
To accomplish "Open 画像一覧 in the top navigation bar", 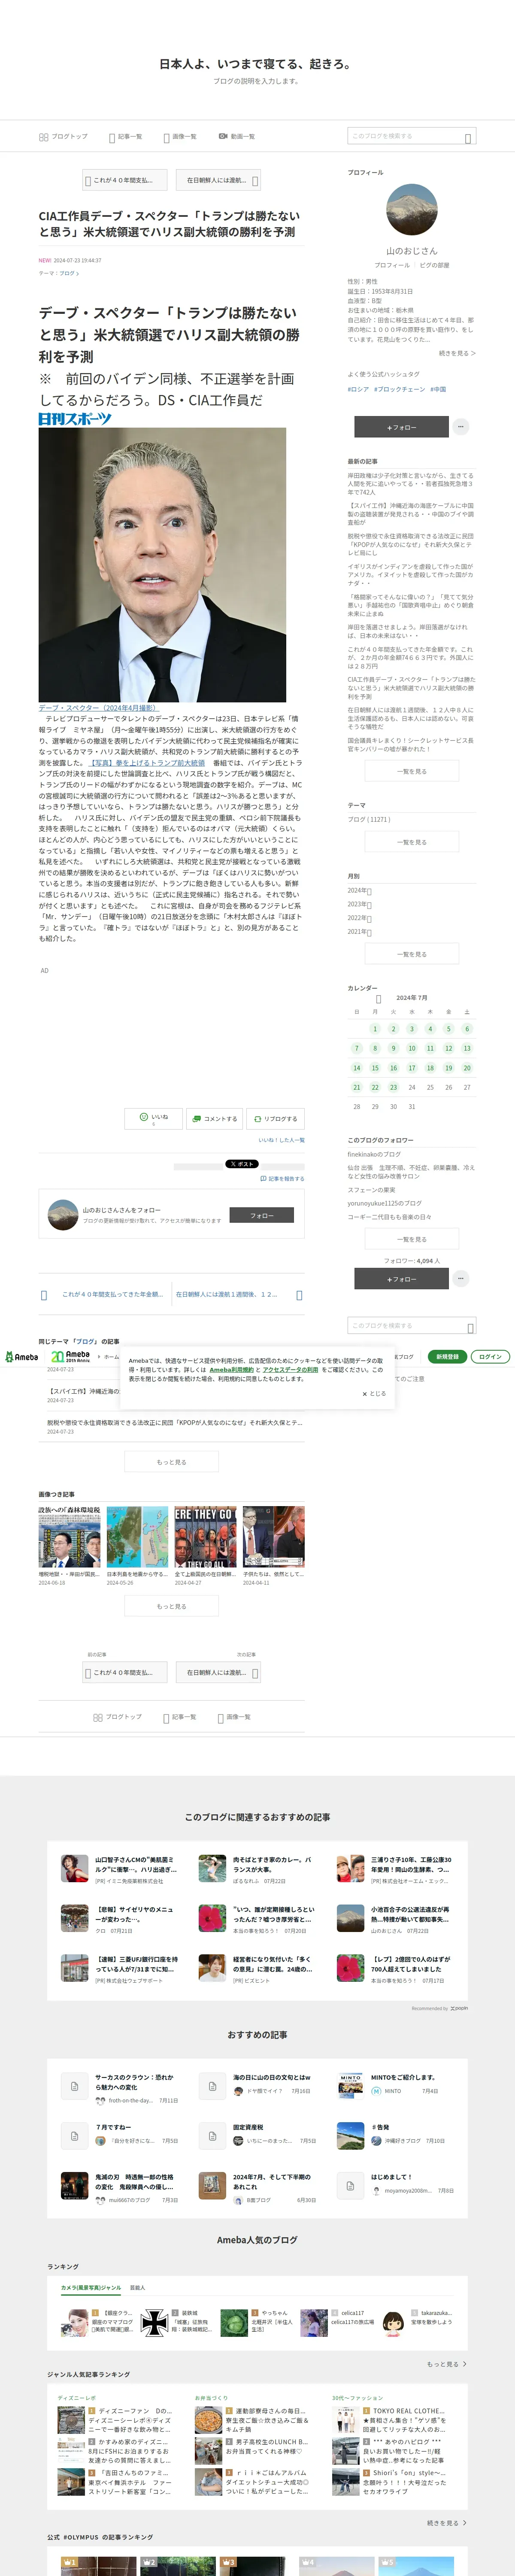I will pyautogui.click(x=180, y=136).
